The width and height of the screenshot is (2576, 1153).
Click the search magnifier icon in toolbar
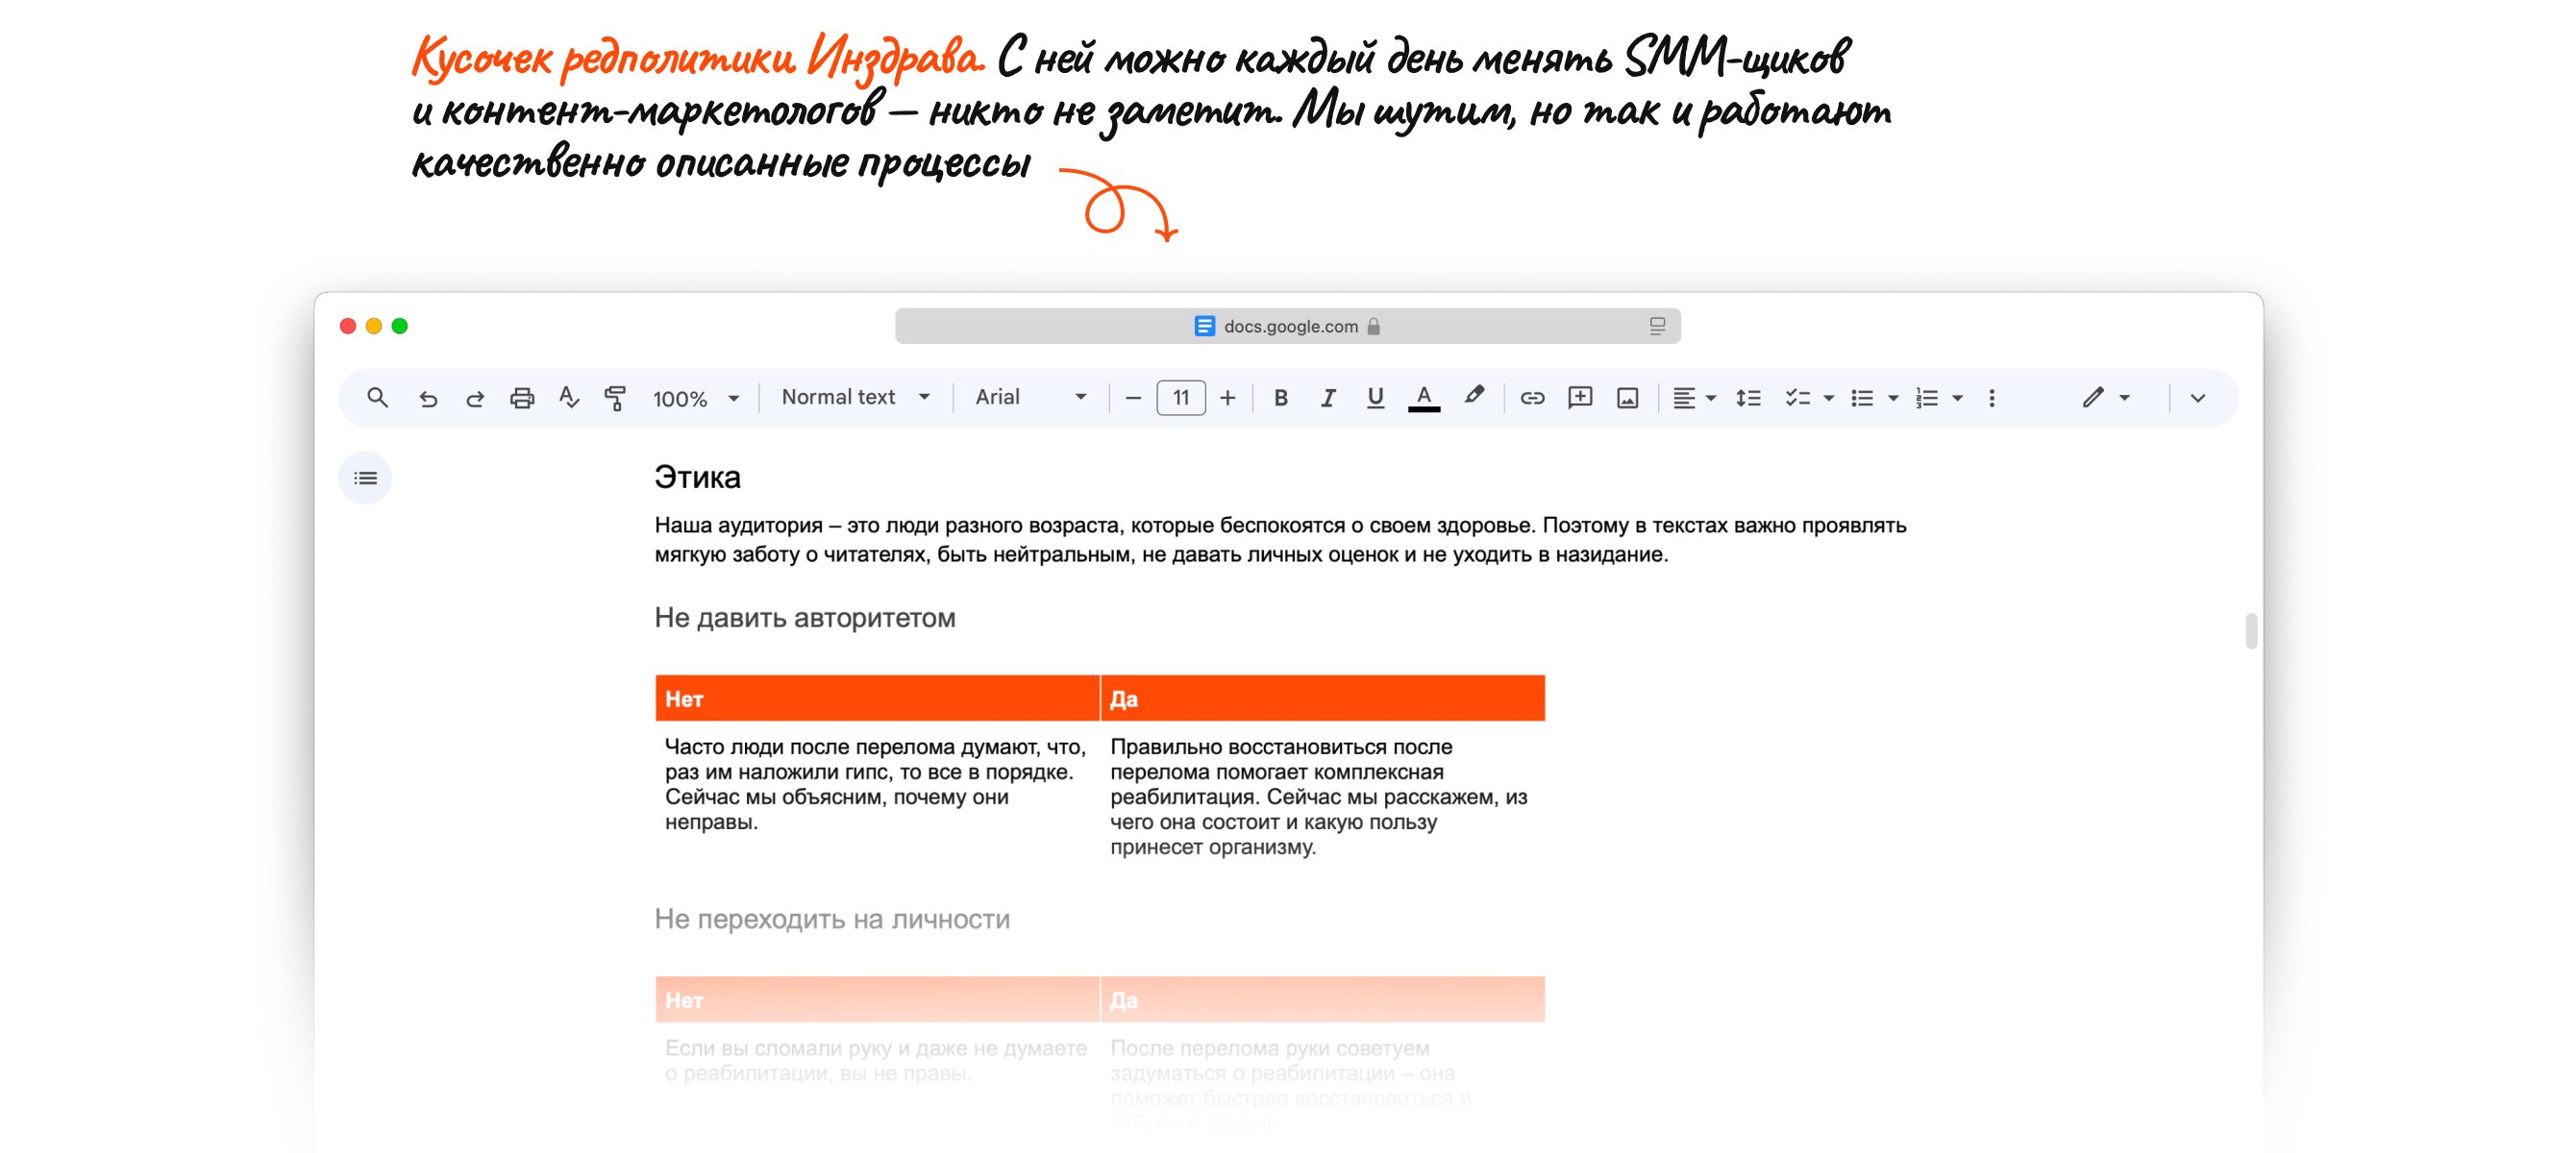[377, 398]
